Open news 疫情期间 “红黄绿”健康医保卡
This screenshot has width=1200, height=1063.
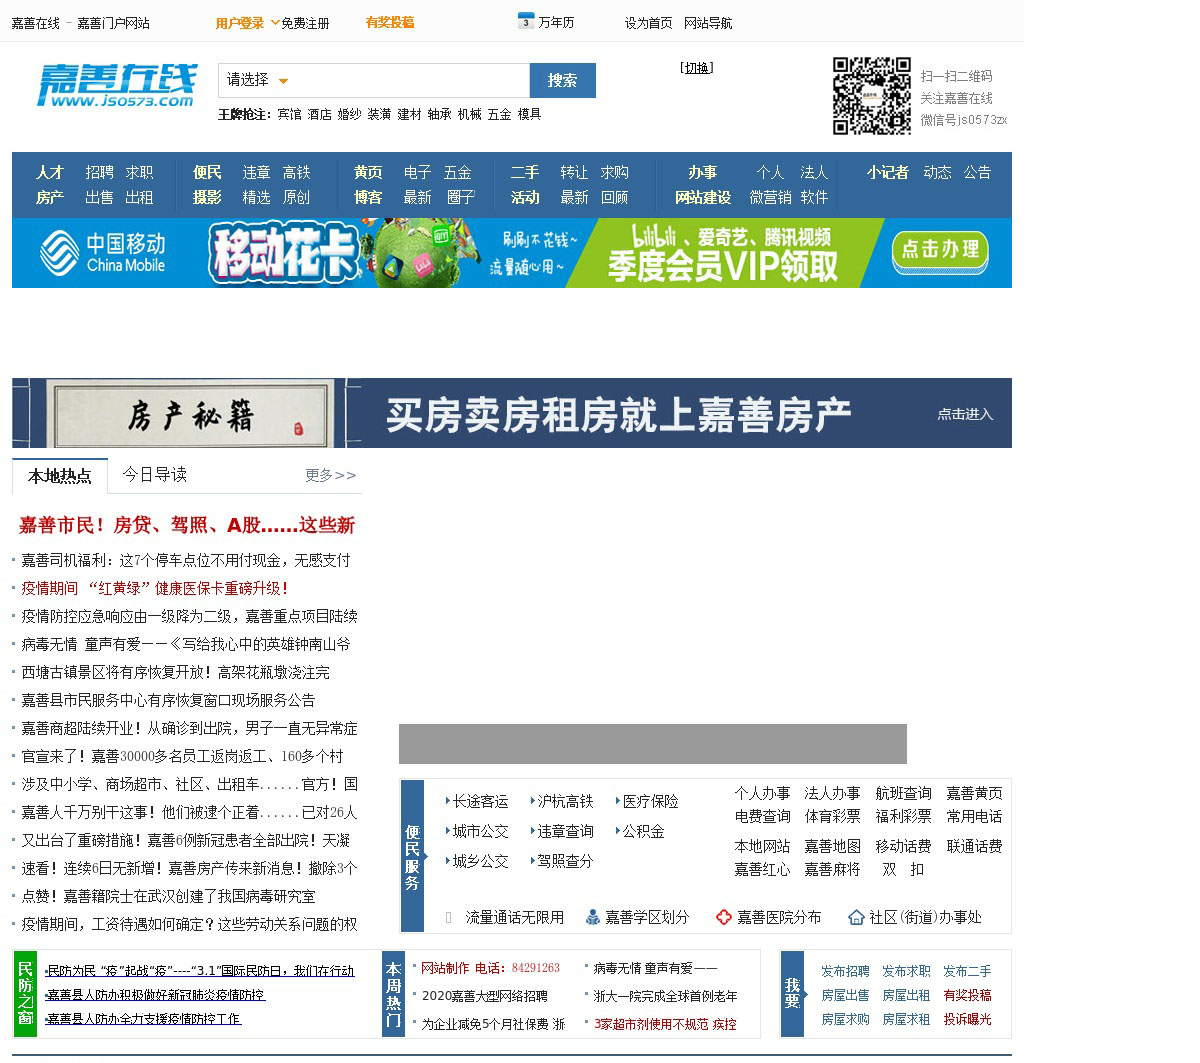pyautogui.click(x=155, y=588)
